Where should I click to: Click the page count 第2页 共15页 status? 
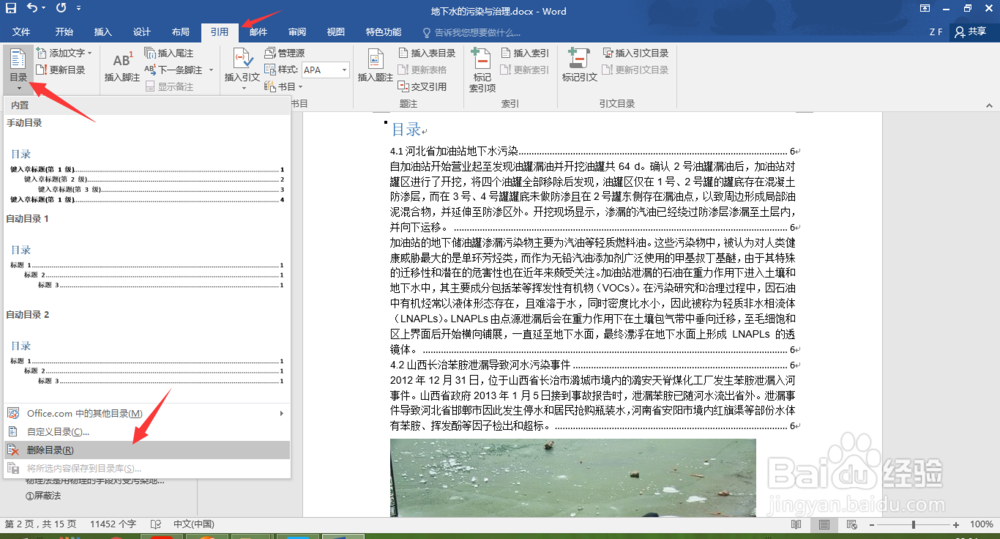pos(40,524)
